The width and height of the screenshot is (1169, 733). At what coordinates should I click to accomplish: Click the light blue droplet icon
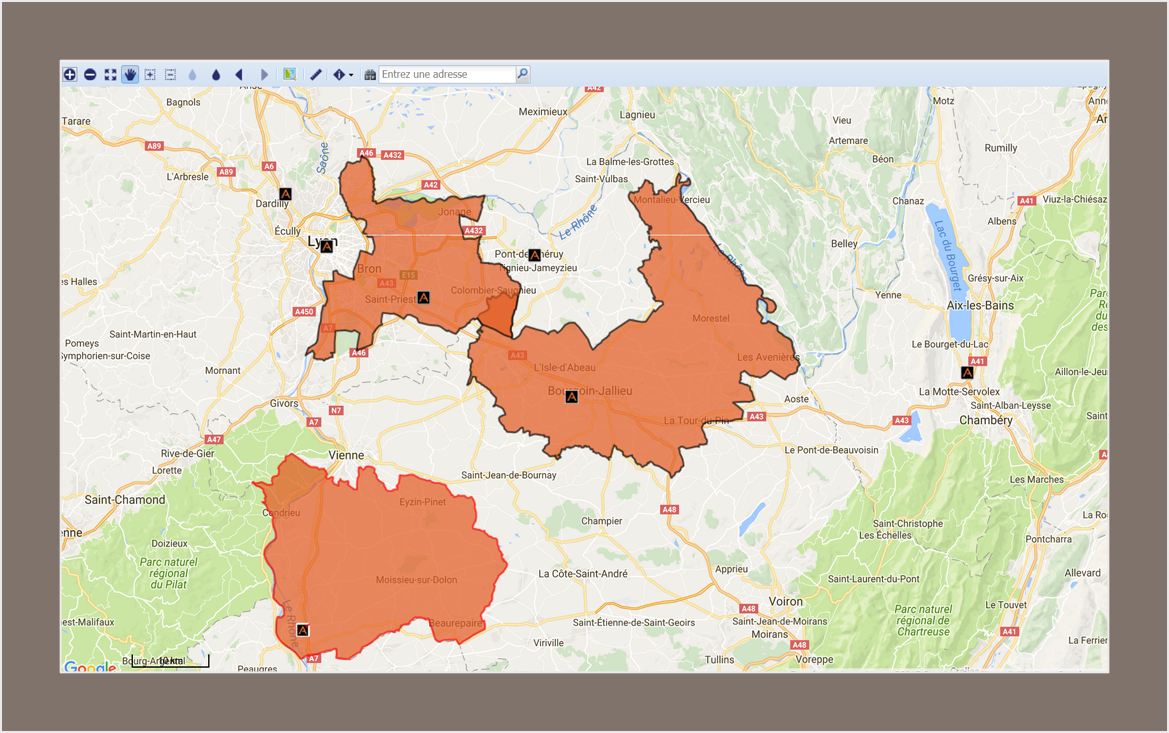coord(192,75)
